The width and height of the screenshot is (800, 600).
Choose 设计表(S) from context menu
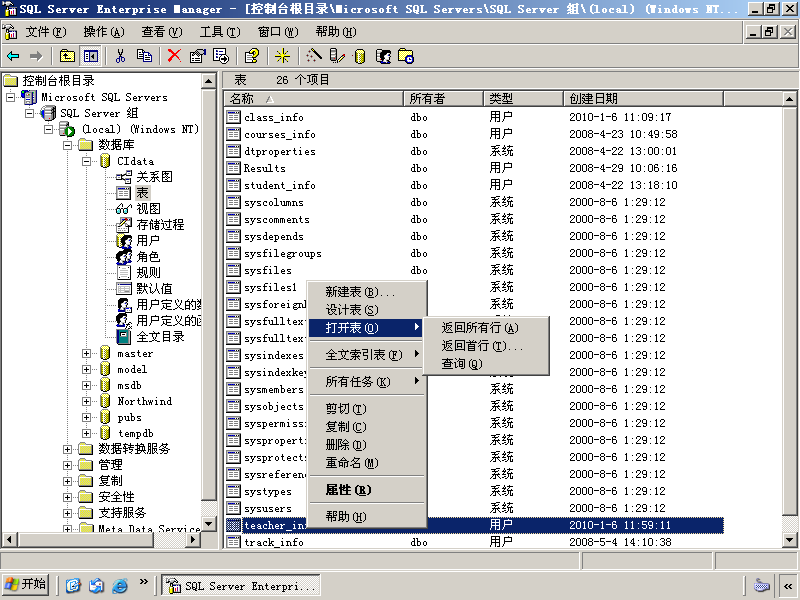click(x=367, y=310)
